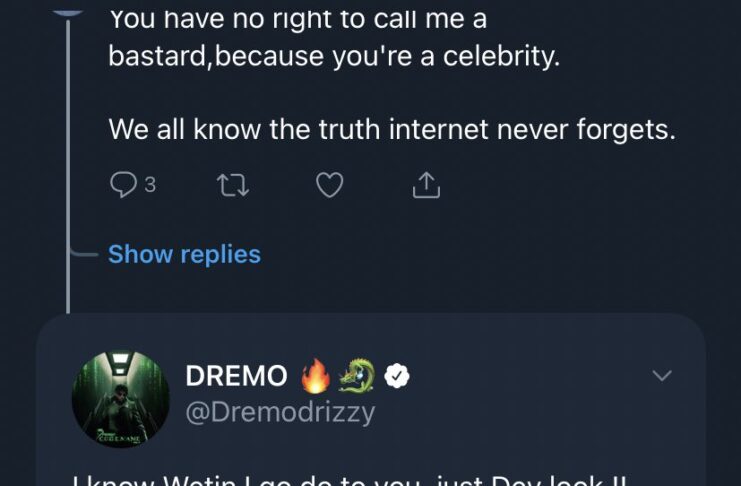Image resolution: width=741 pixels, height=486 pixels.
Task: Click the line "You have no right to call me a"
Action: coord(297,18)
